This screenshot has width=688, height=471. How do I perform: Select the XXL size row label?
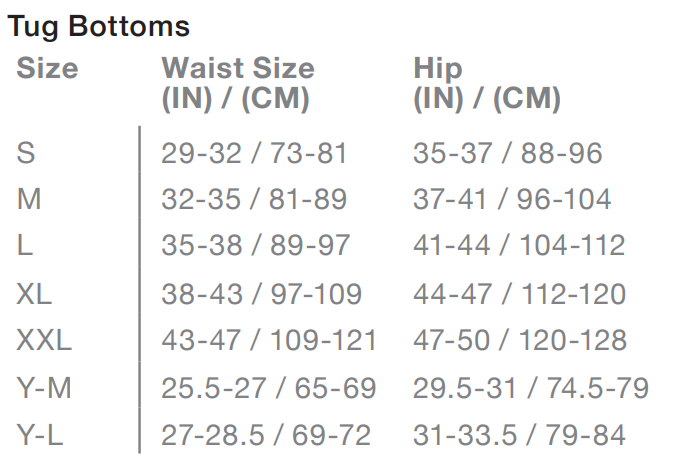tap(44, 341)
